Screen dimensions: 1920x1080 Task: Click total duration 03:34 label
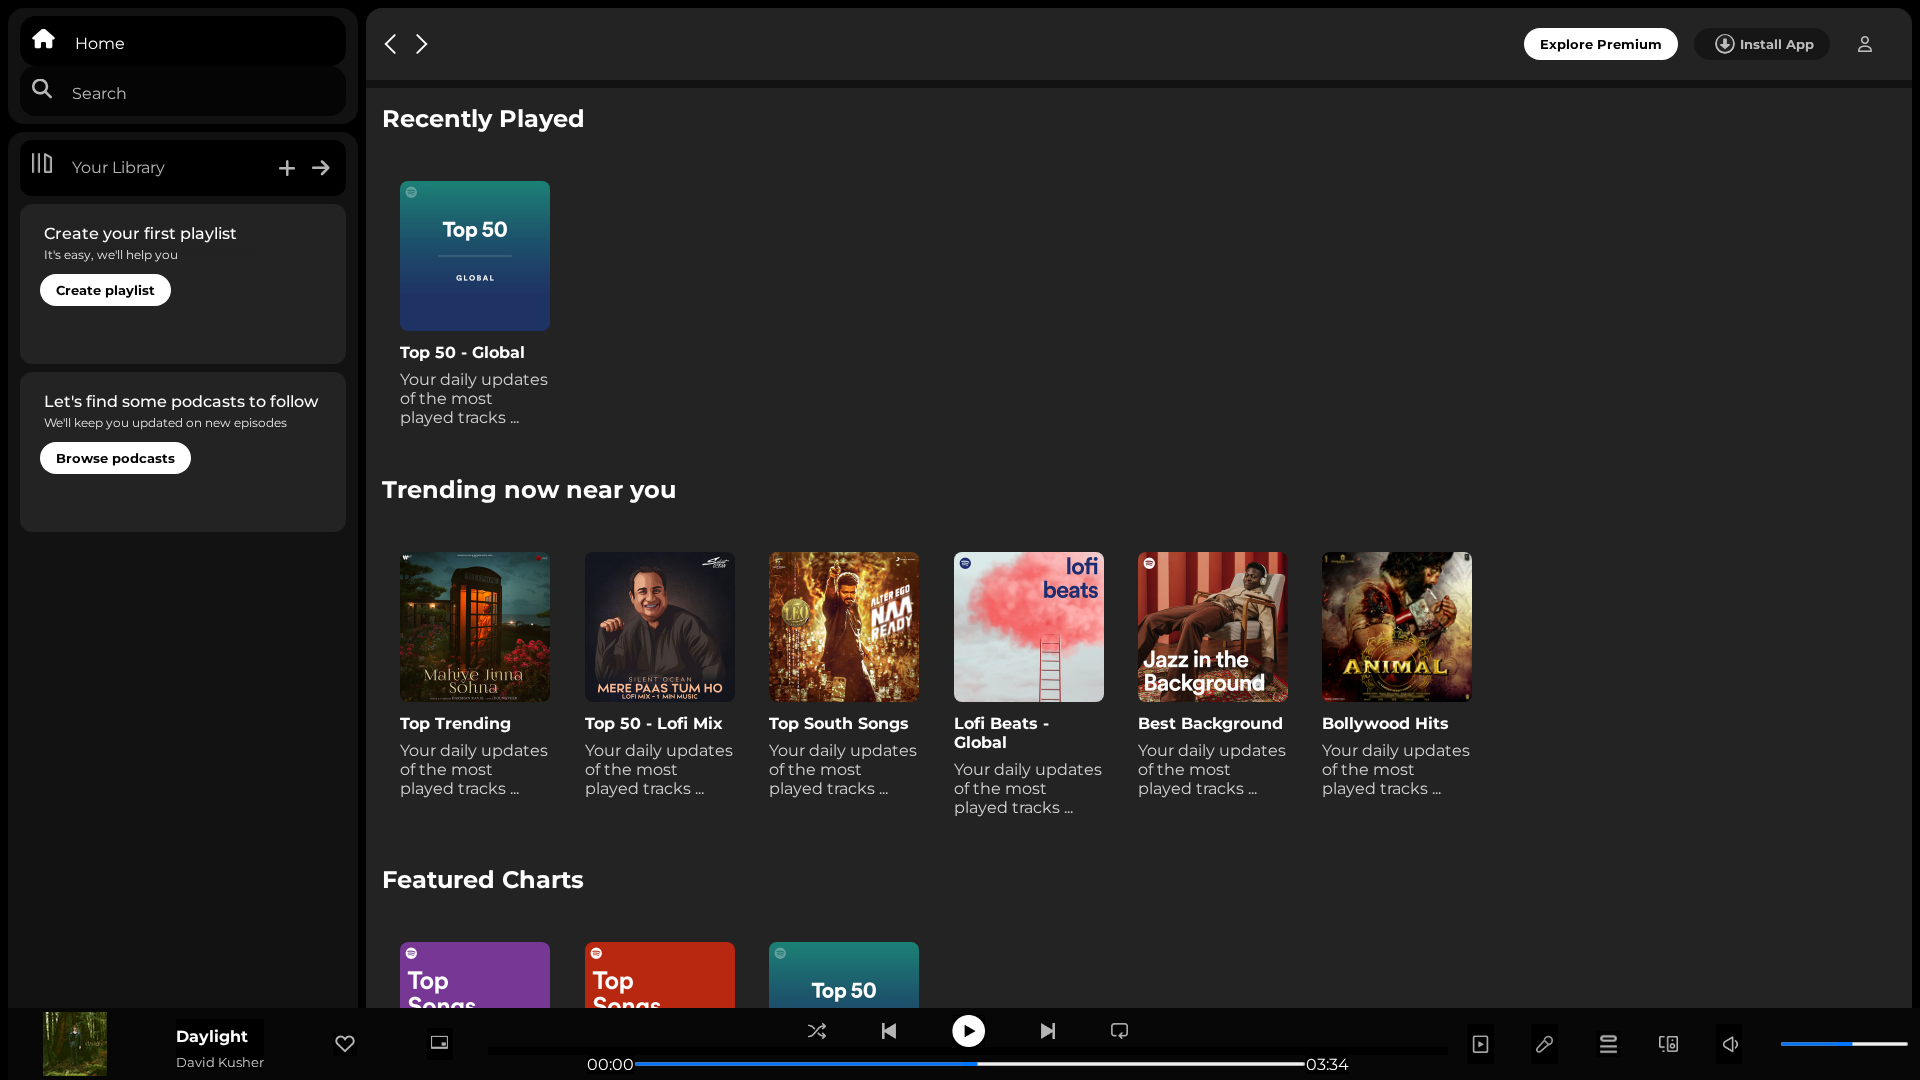pyautogui.click(x=1327, y=1064)
